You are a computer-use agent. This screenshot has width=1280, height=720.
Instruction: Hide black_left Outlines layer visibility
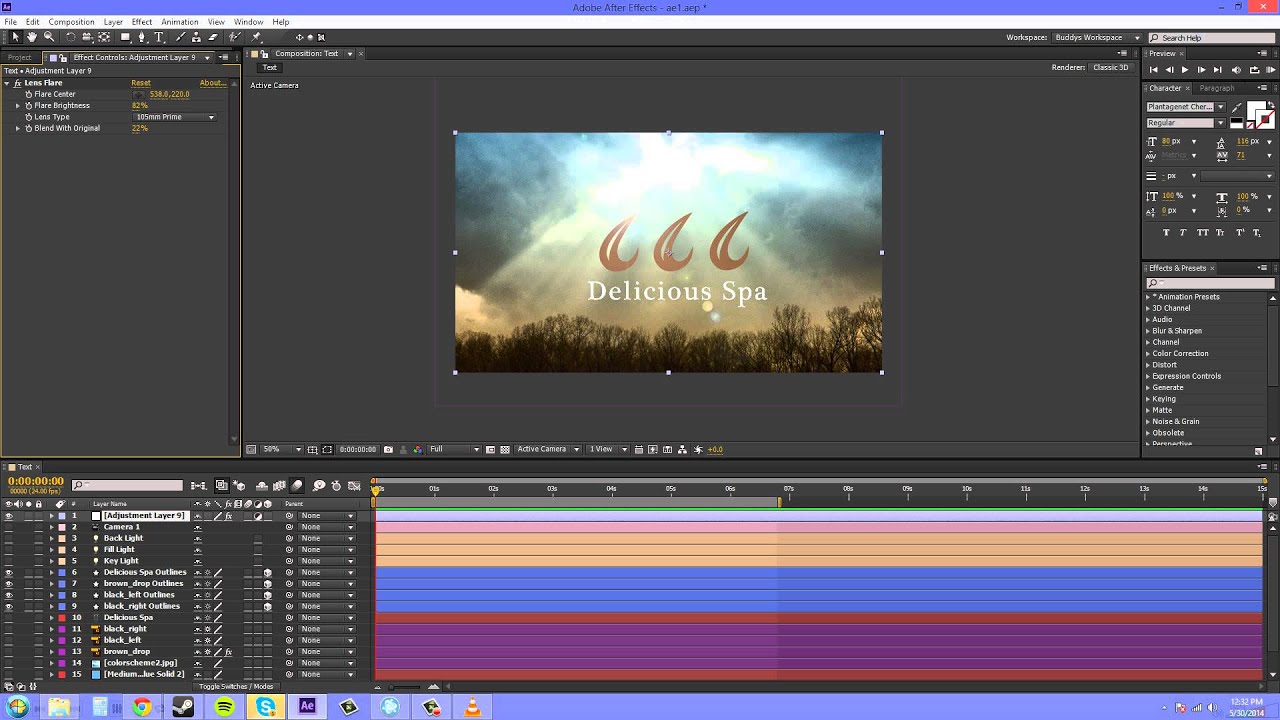click(x=9, y=595)
